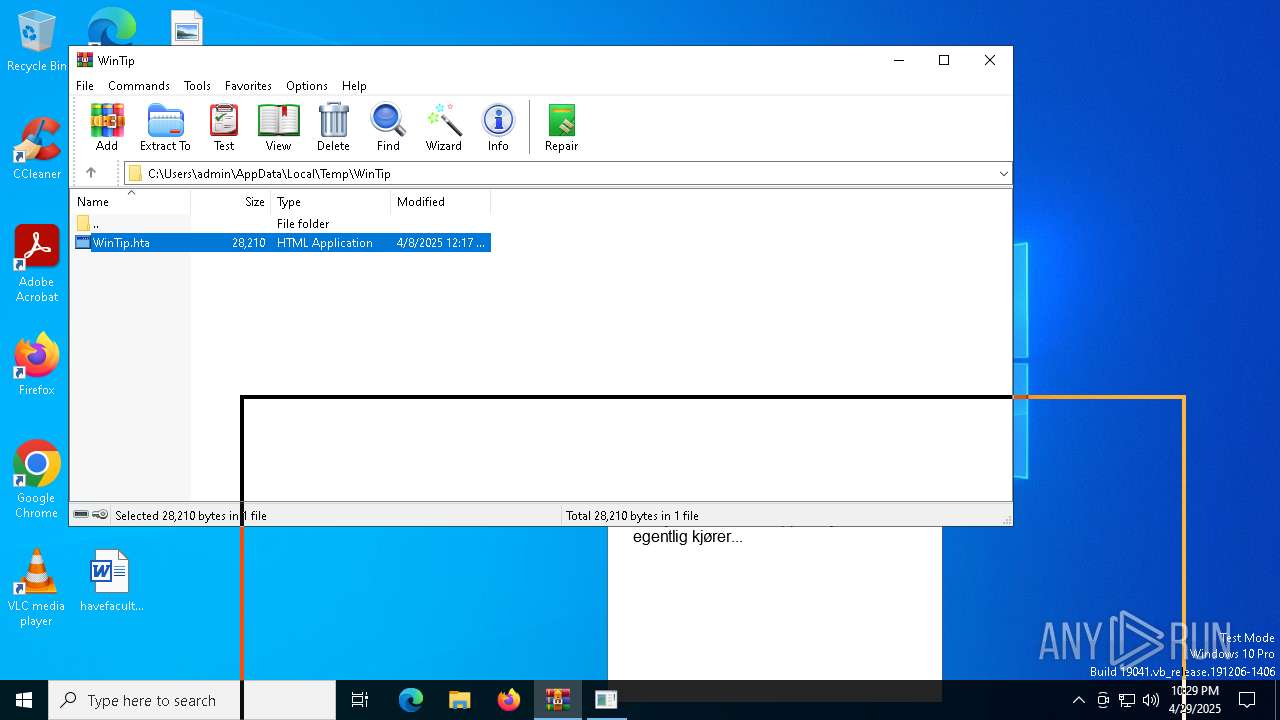Open the Options menu

(x=307, y=86)
